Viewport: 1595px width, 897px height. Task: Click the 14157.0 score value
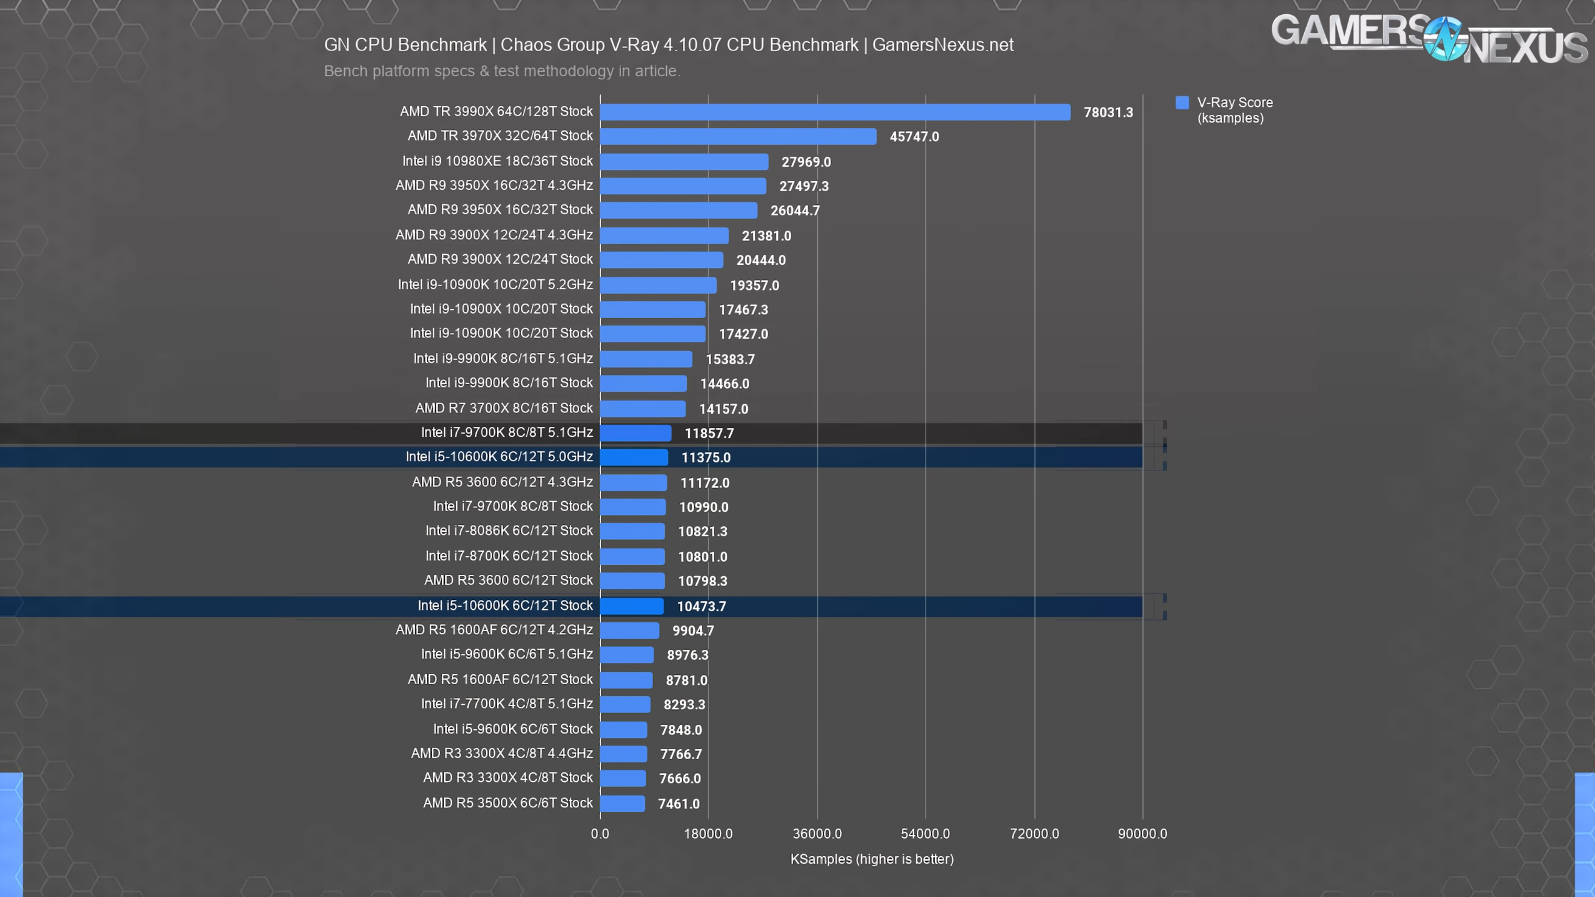(723, 409)
